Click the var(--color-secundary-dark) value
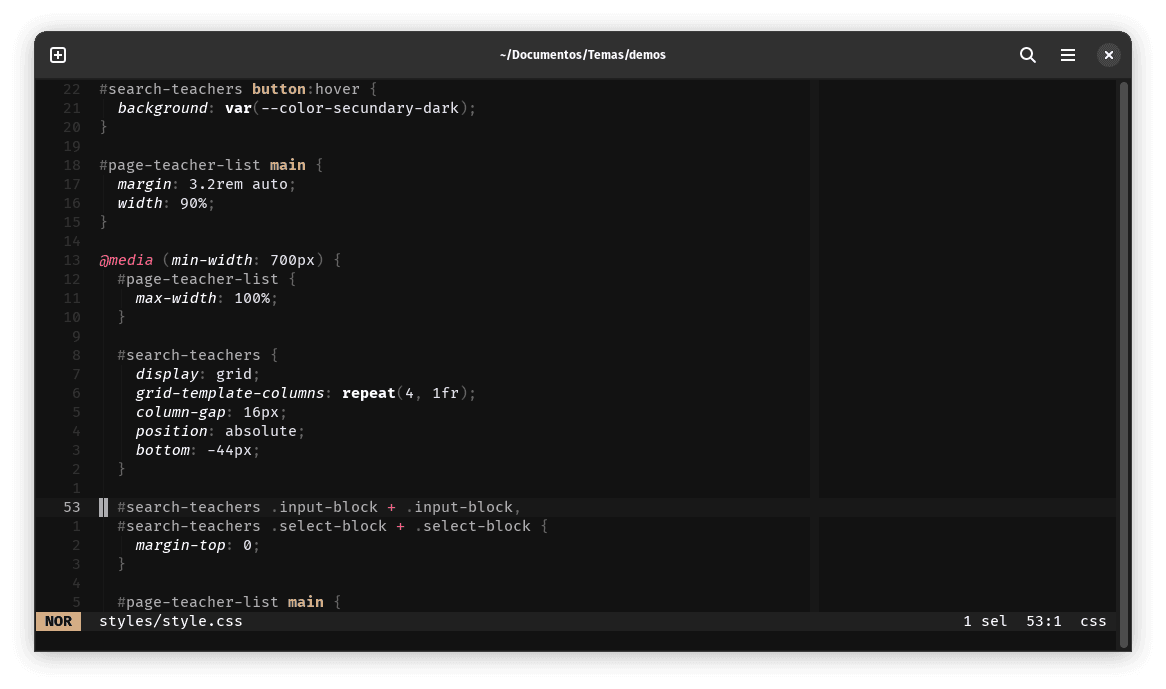This screenshot has height=689, width=1166. [x=350, y=108]
